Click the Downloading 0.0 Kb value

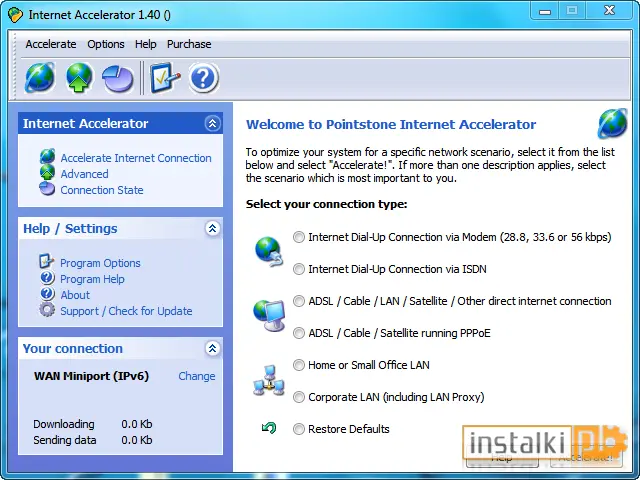pyautogui.click(x=137, y=424)
